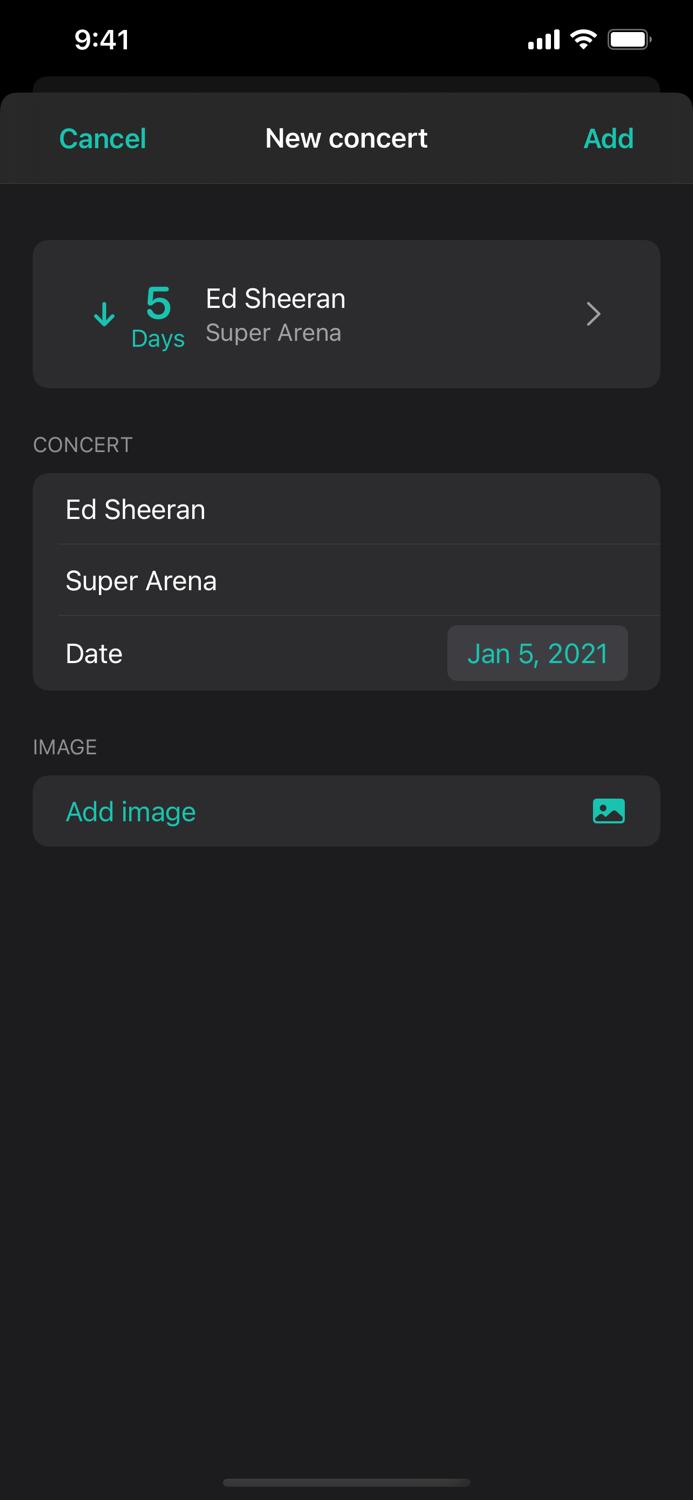This screenshot has width=693, height=1500.
Task: Add the Ed Sheeran concert
Action: pyautogui.click(x=608, y=138)
